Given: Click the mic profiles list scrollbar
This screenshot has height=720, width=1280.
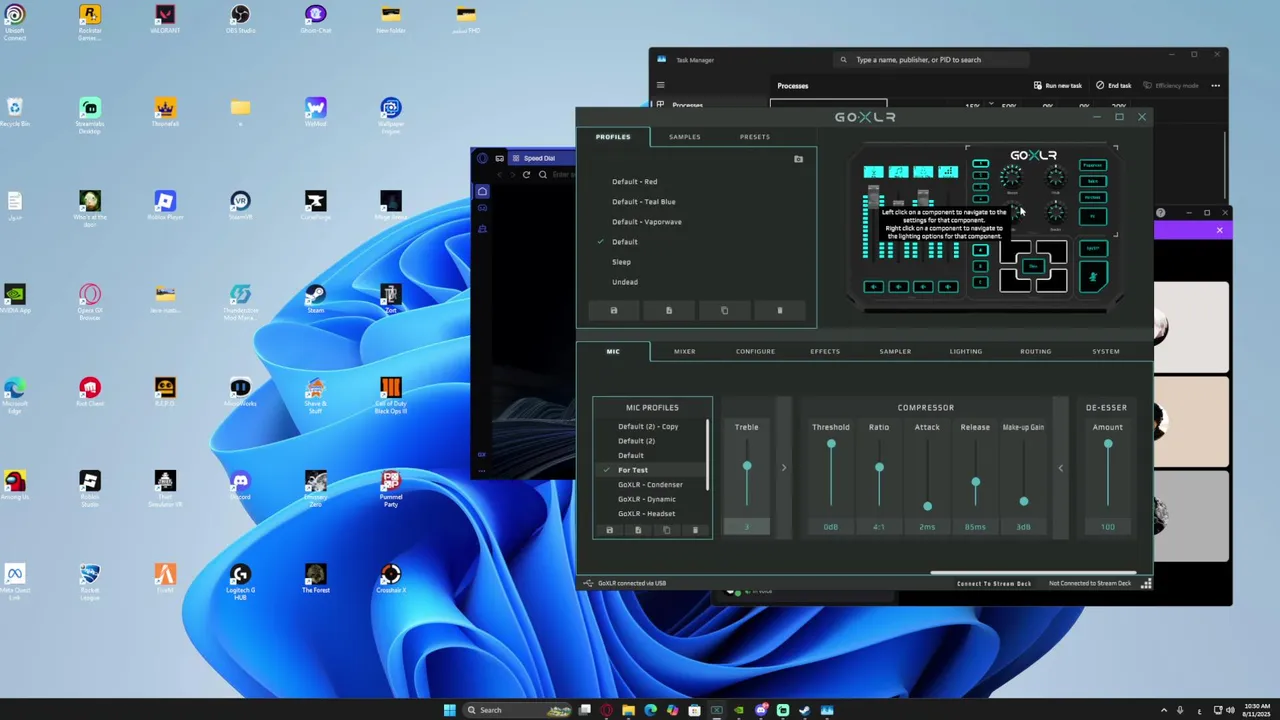Looking at the screenshot, I should [x=708, y=455].
